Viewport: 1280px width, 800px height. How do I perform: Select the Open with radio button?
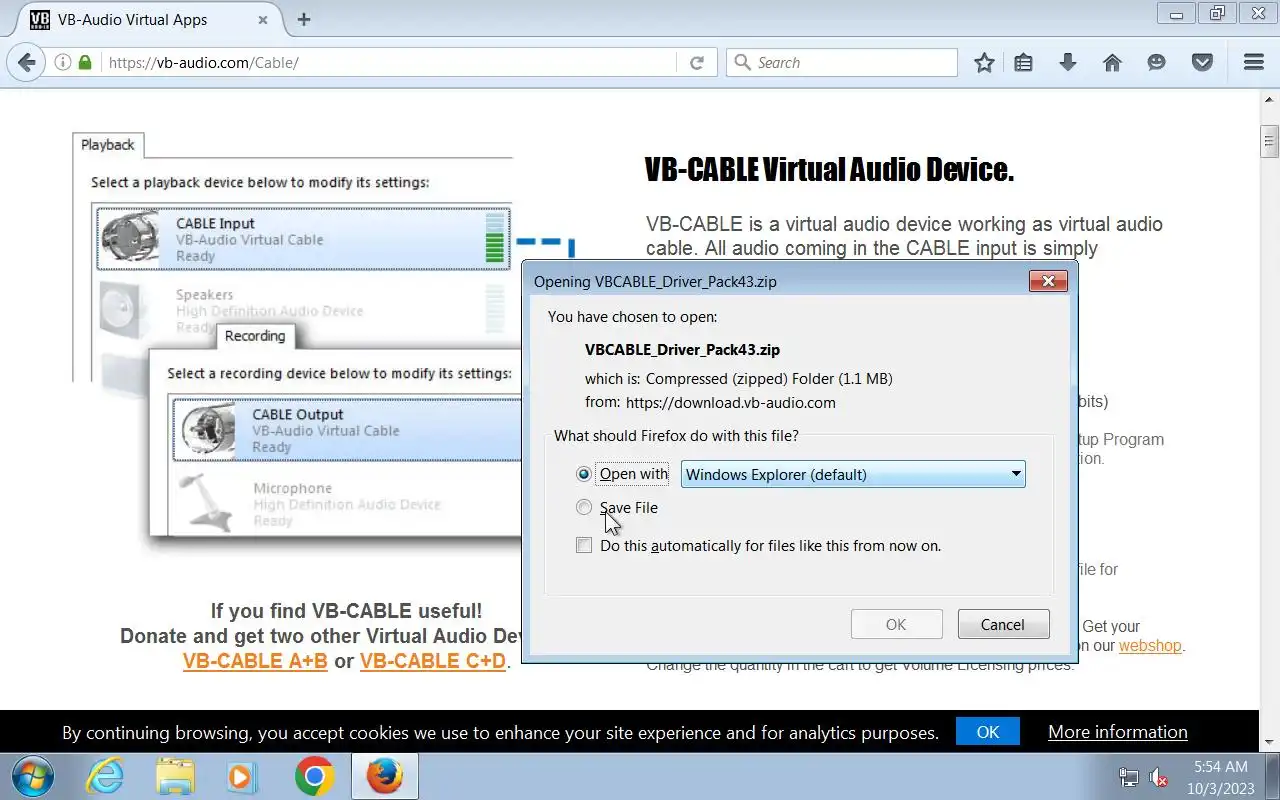pos(584,474)
